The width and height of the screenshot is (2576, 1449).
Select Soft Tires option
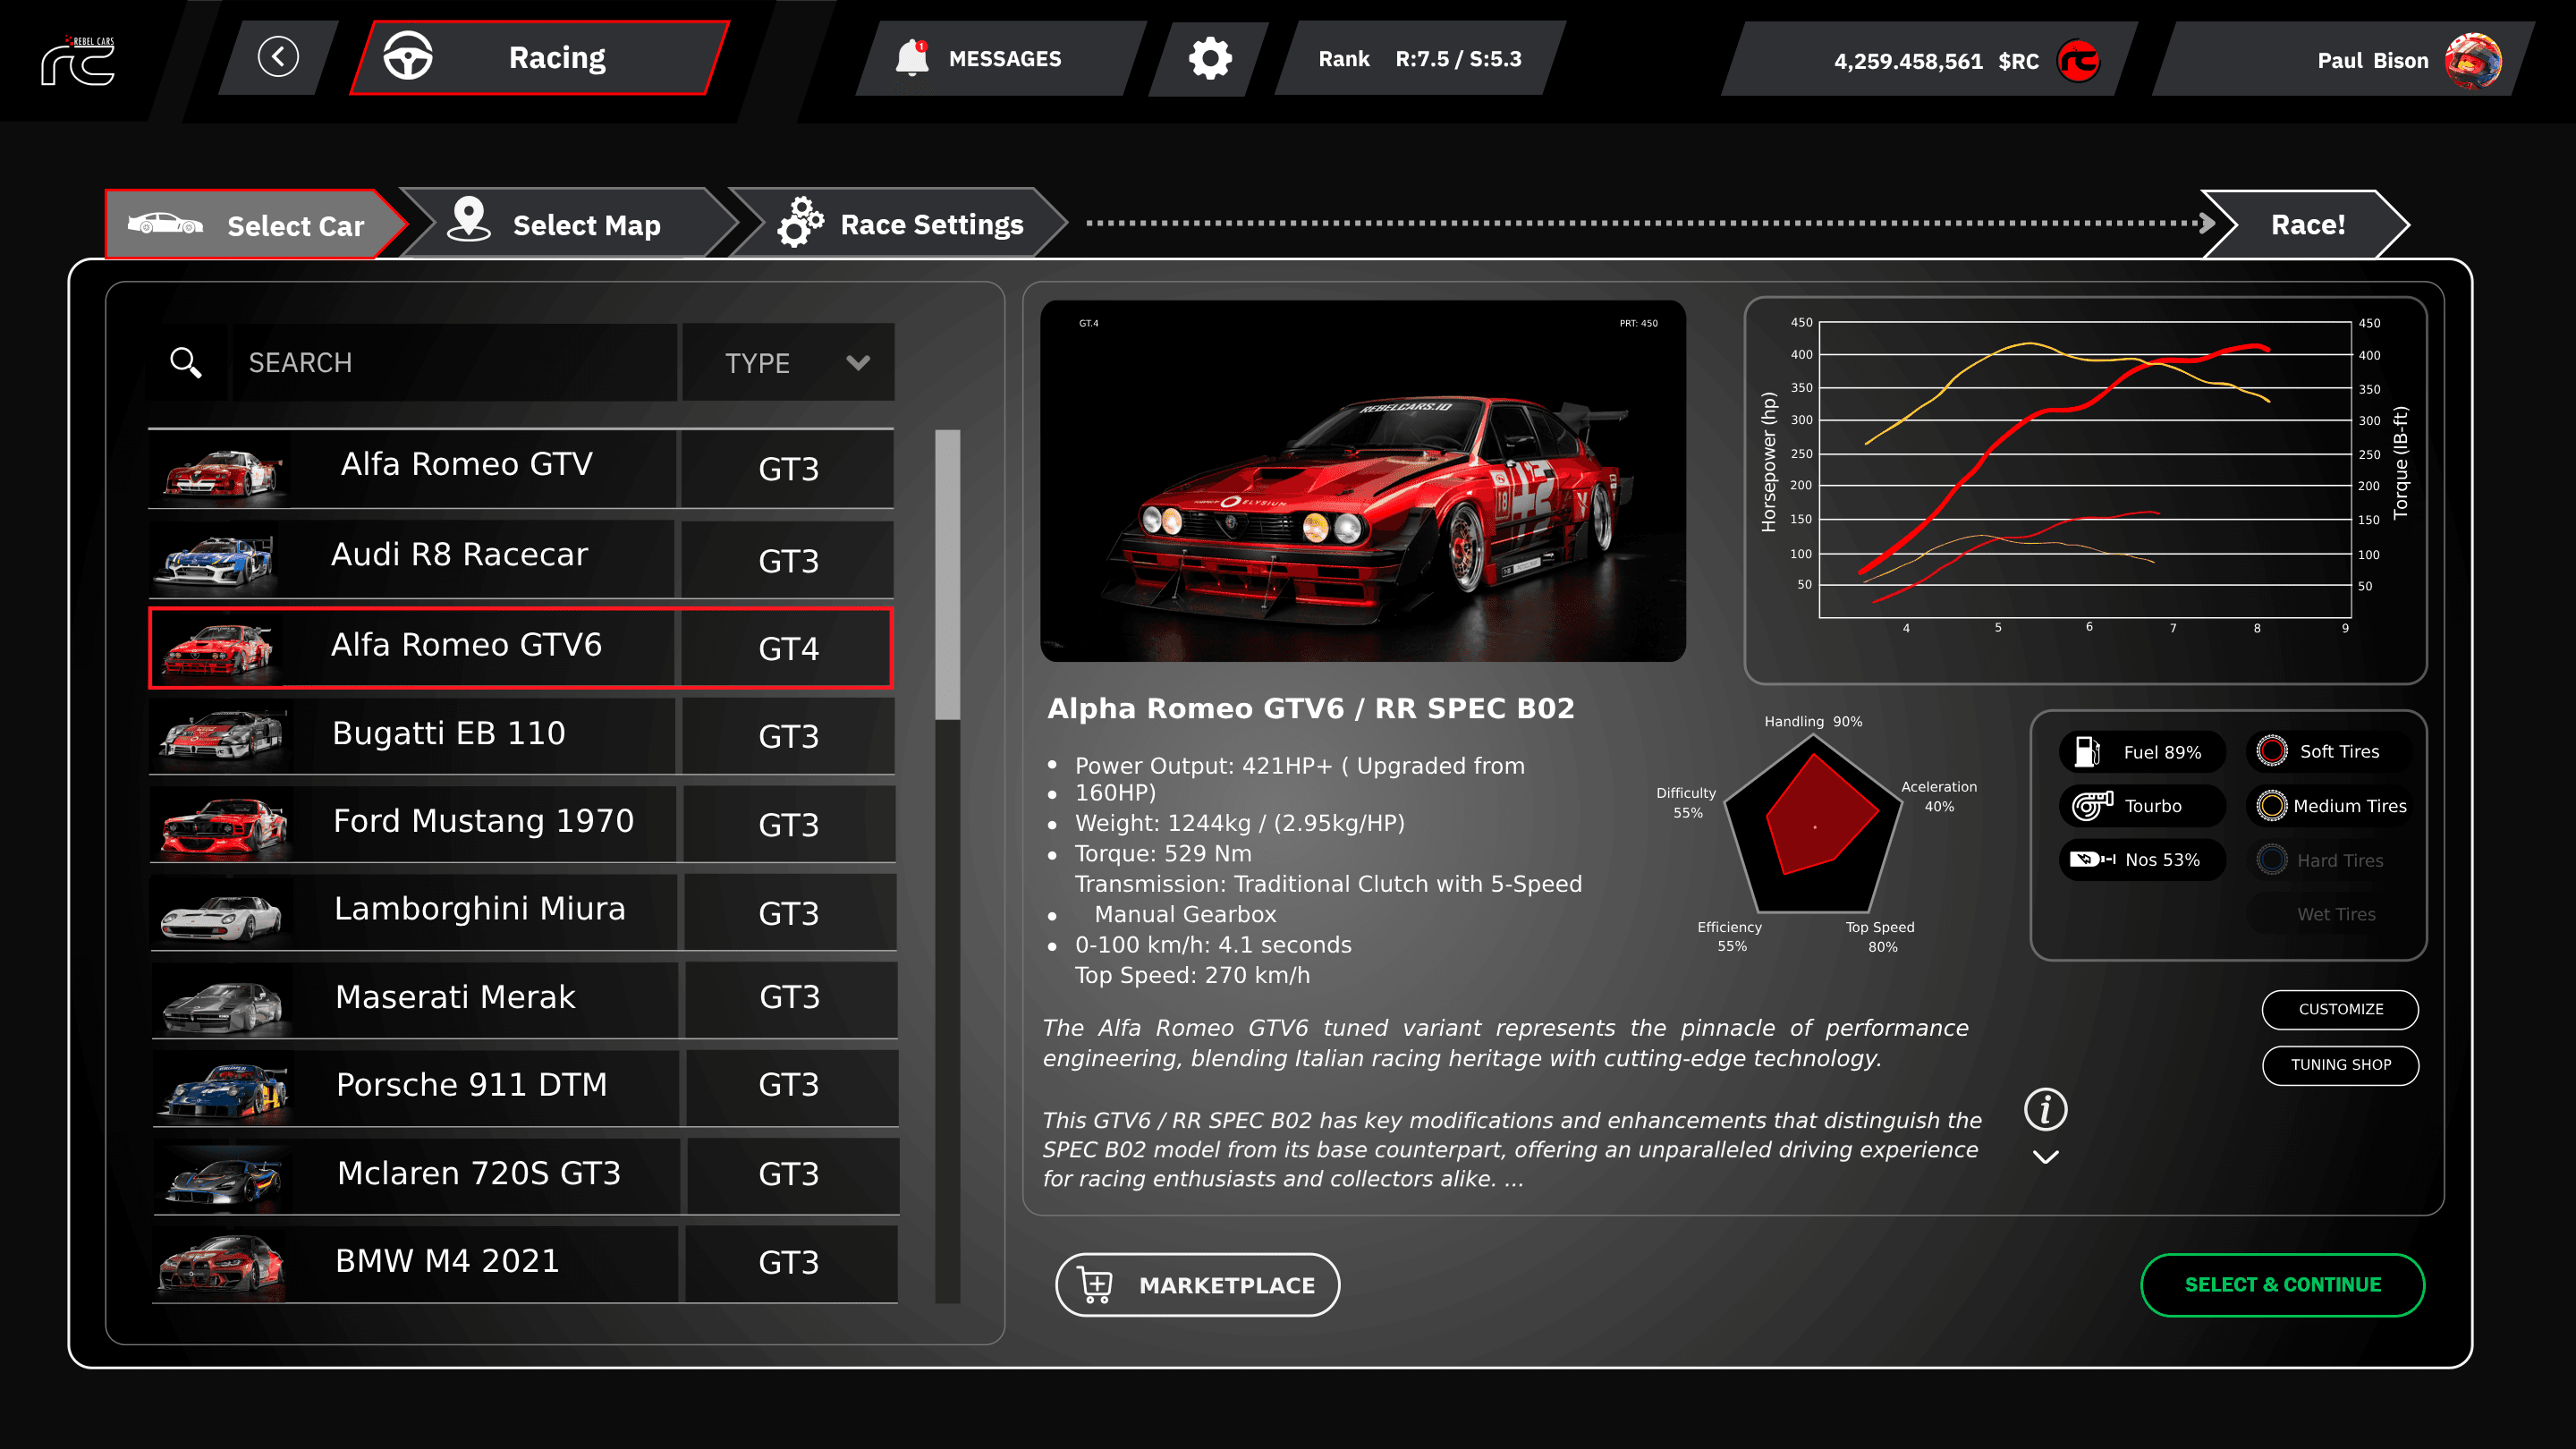coord(2328,751)
